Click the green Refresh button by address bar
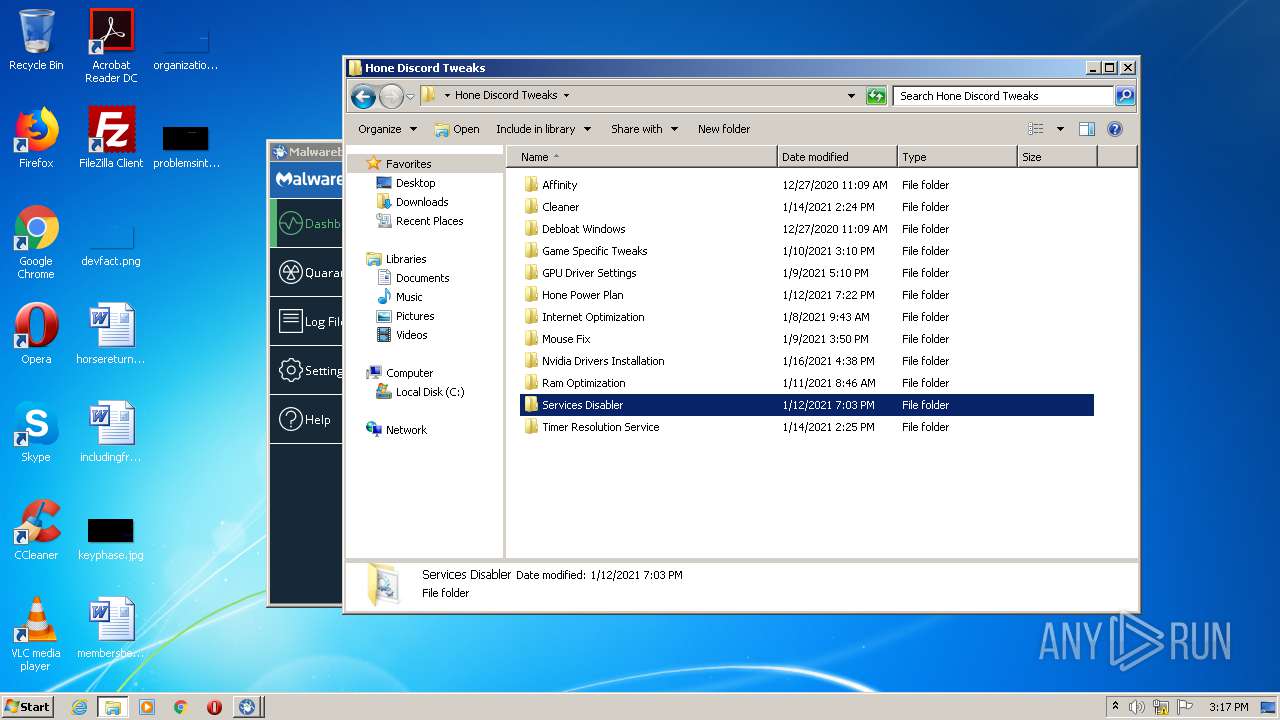Viewport: 1280px width, 720px height. [x=876, y=96]
